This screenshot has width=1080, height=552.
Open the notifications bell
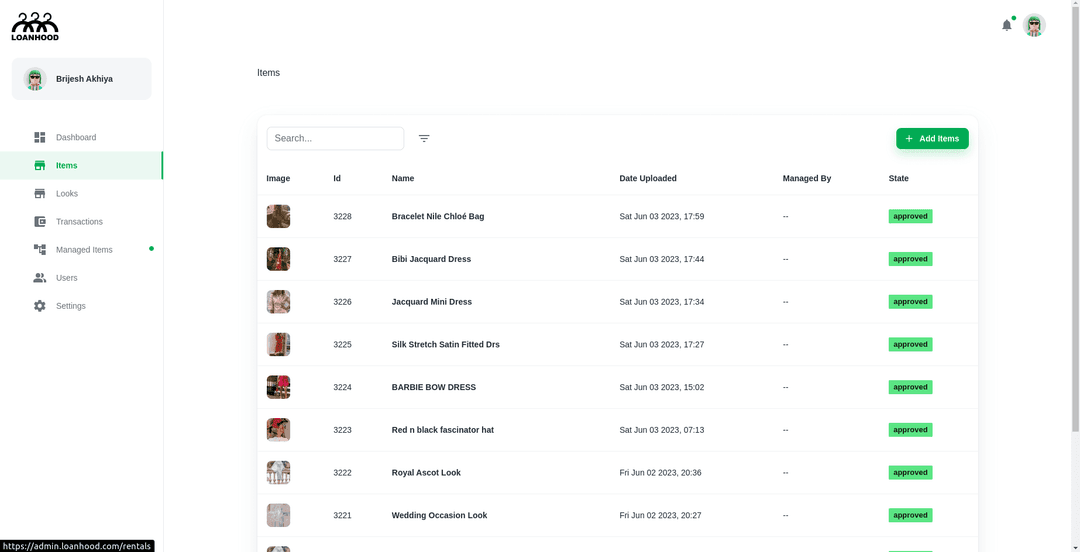1006,25
